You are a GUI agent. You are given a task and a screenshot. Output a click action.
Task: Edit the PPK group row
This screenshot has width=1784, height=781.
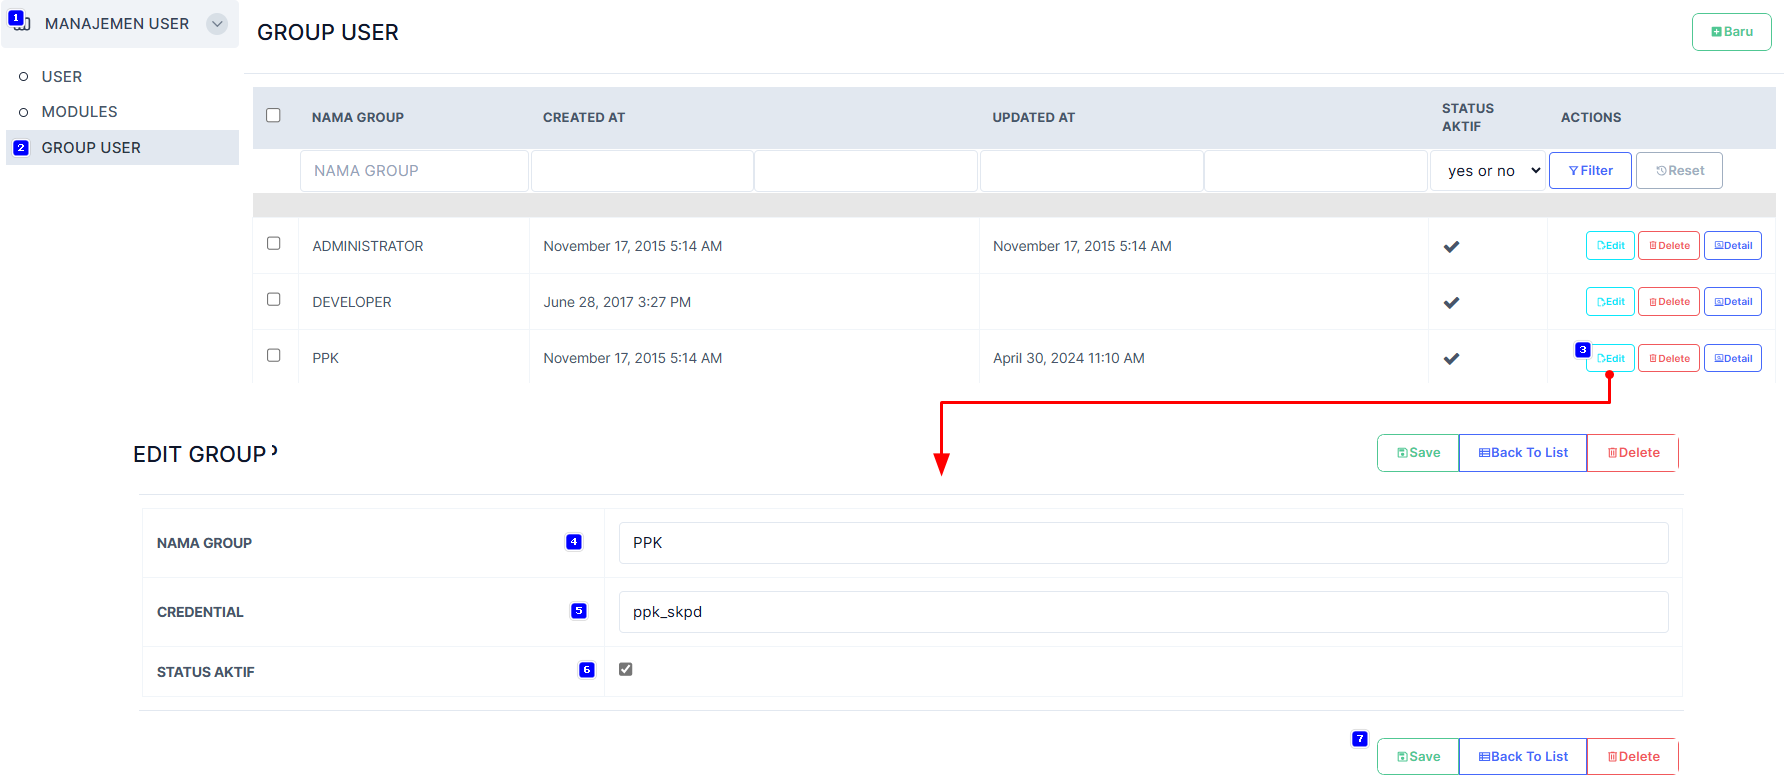pyautogui.click(x=1610, y=358)
